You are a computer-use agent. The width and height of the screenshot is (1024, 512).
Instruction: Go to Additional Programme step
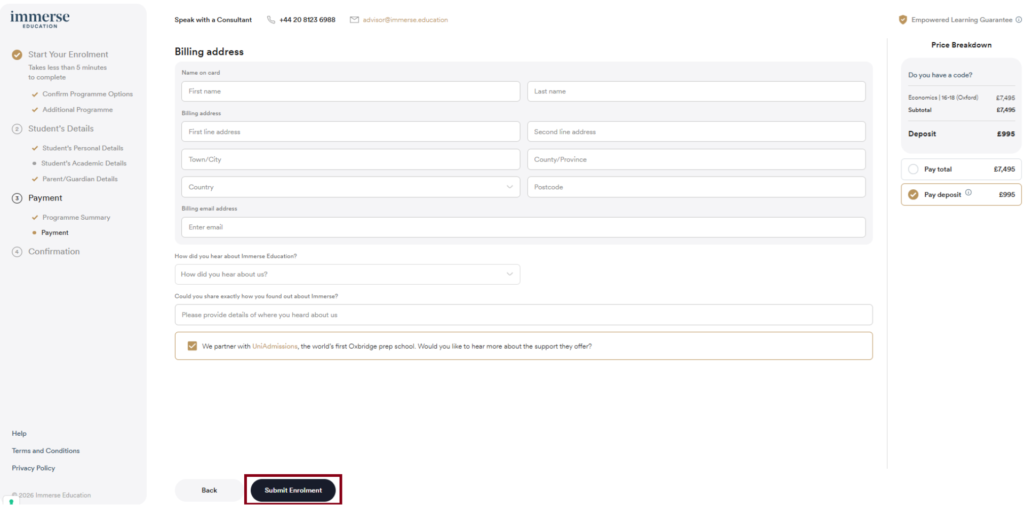[x=78, y=110]
